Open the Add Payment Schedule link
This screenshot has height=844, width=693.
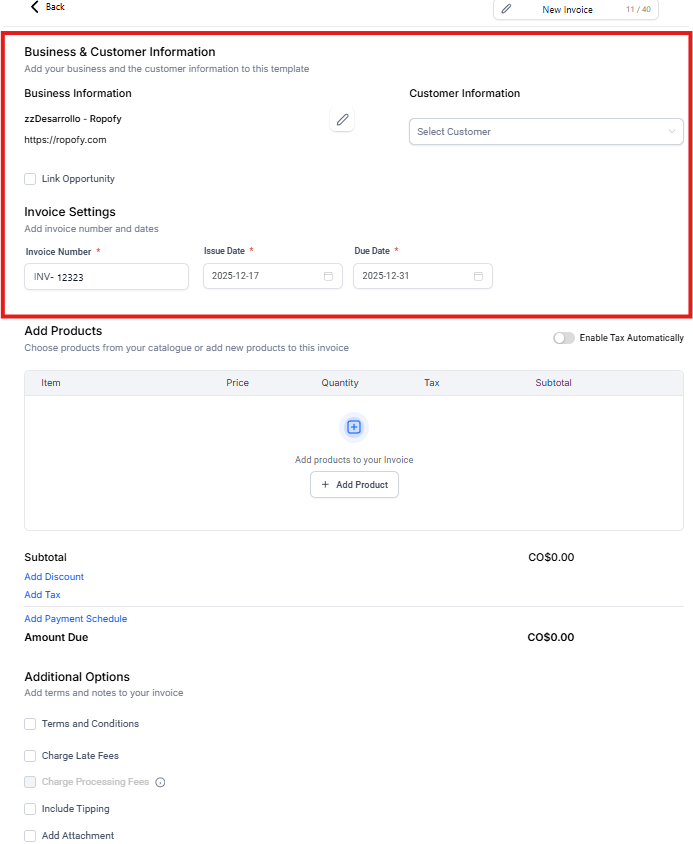(x=76, y=619)
